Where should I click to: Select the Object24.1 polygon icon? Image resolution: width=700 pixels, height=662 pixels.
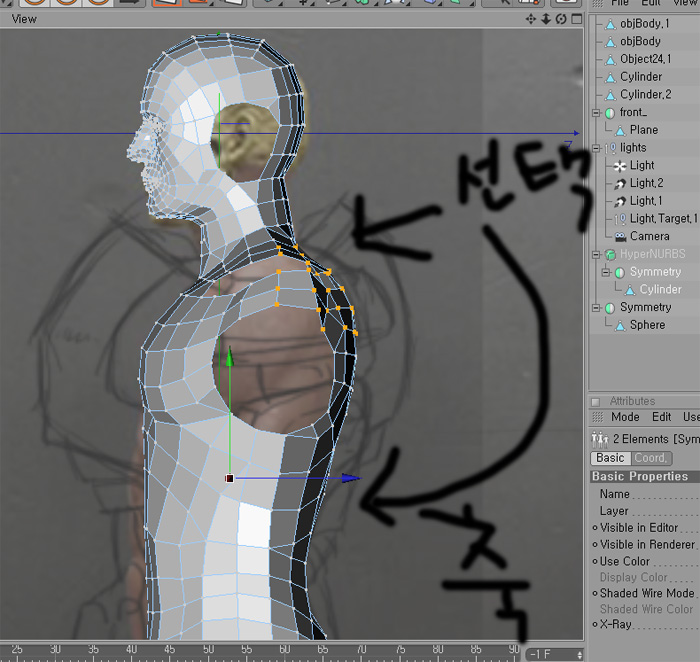click(610, 60)
